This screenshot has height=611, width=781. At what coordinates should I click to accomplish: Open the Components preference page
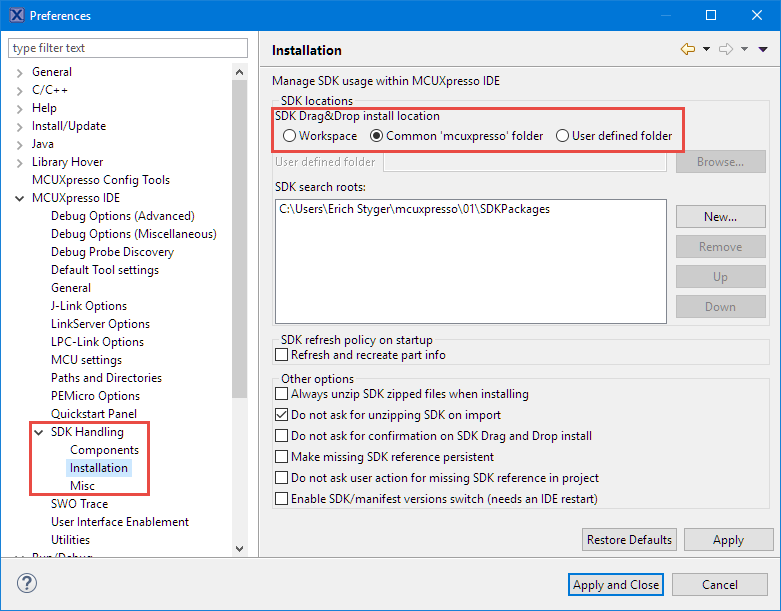coord(104,450)
